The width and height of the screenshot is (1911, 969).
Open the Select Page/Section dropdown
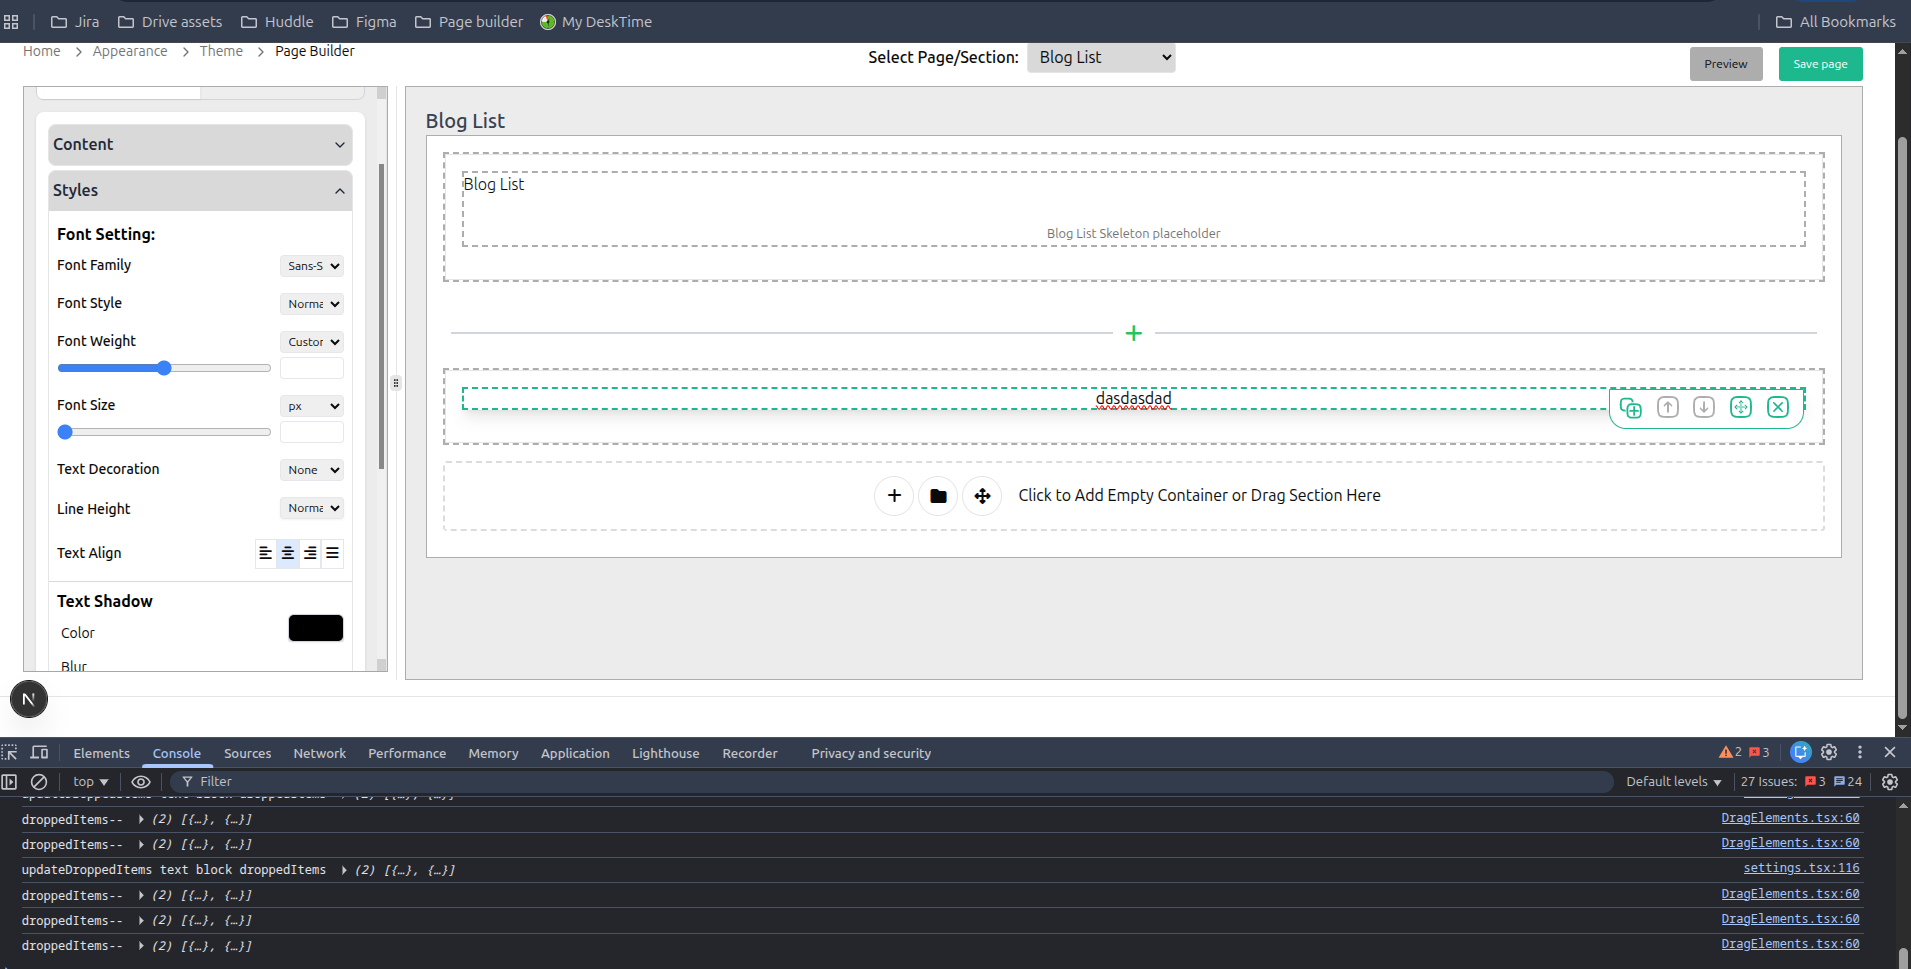(1101, 58)
